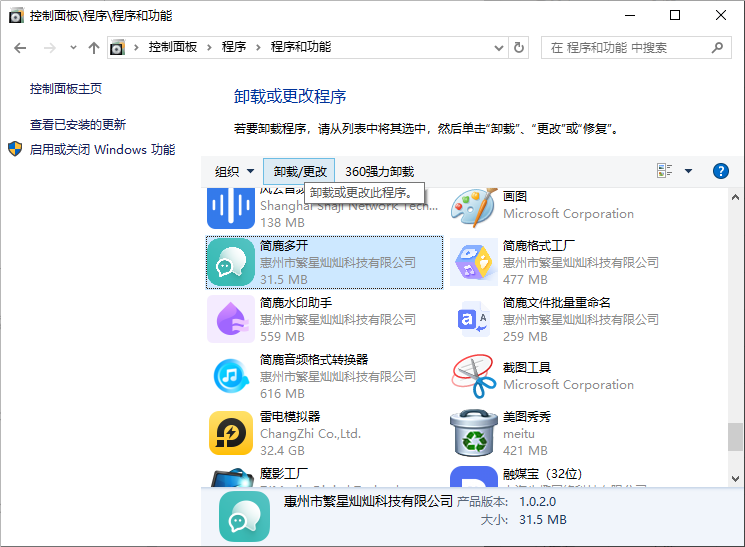Click the change view layout icon

tap(664, 171)
